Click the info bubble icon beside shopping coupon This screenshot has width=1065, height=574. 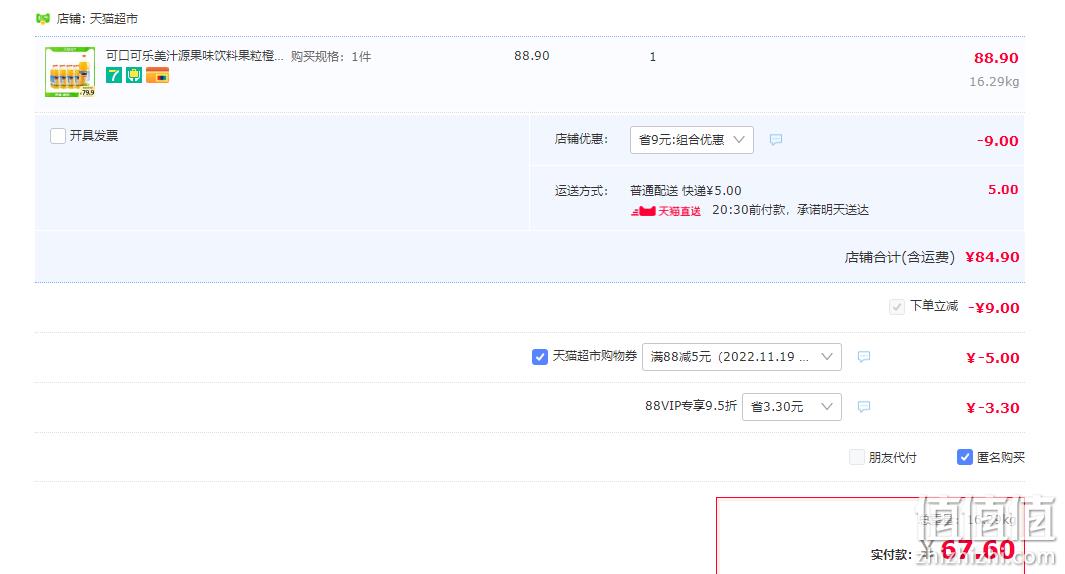tap(864, 357)
